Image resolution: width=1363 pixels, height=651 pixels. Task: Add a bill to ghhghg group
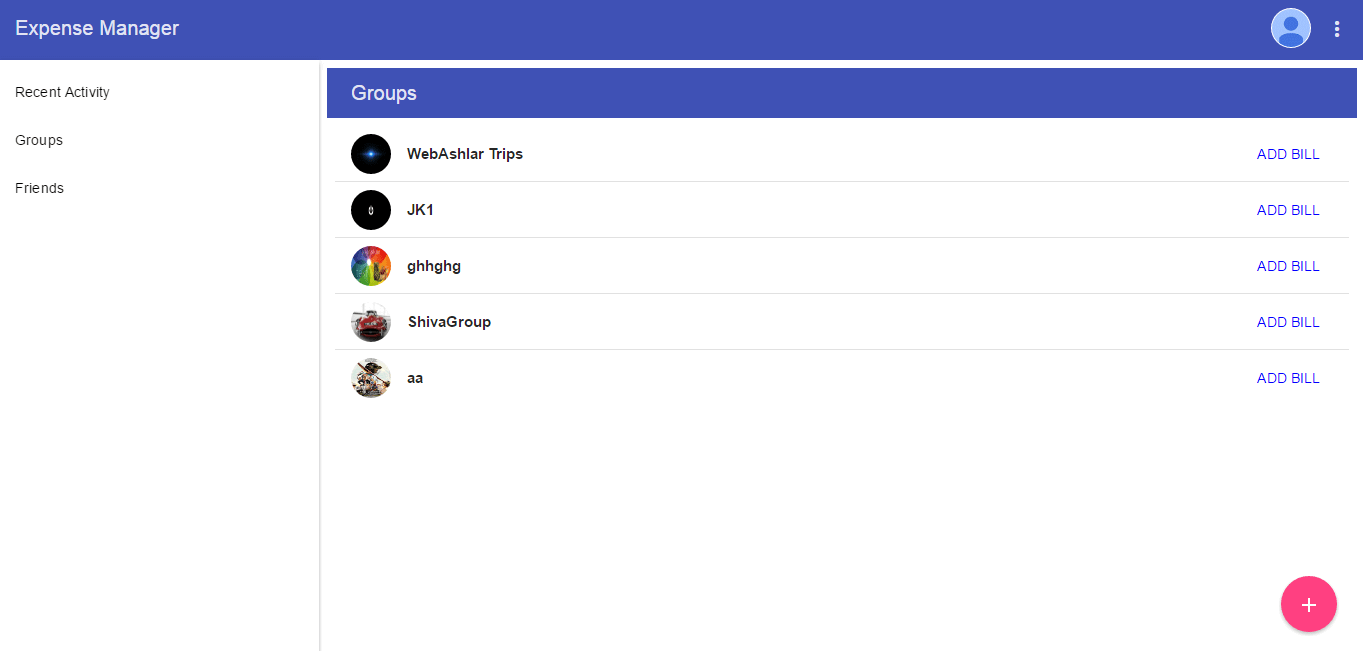coord(1288,266)
